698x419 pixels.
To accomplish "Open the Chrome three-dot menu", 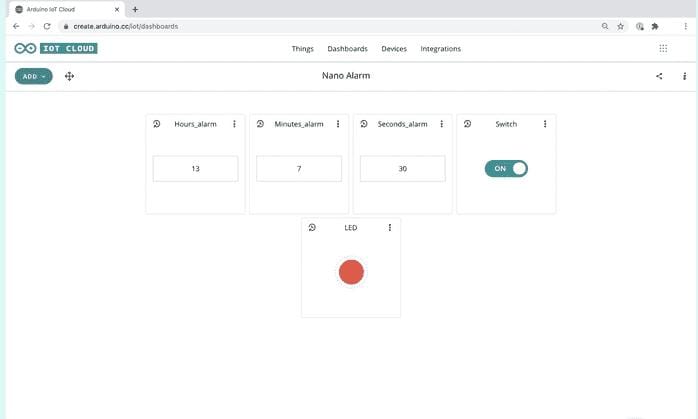I will 686,26.
